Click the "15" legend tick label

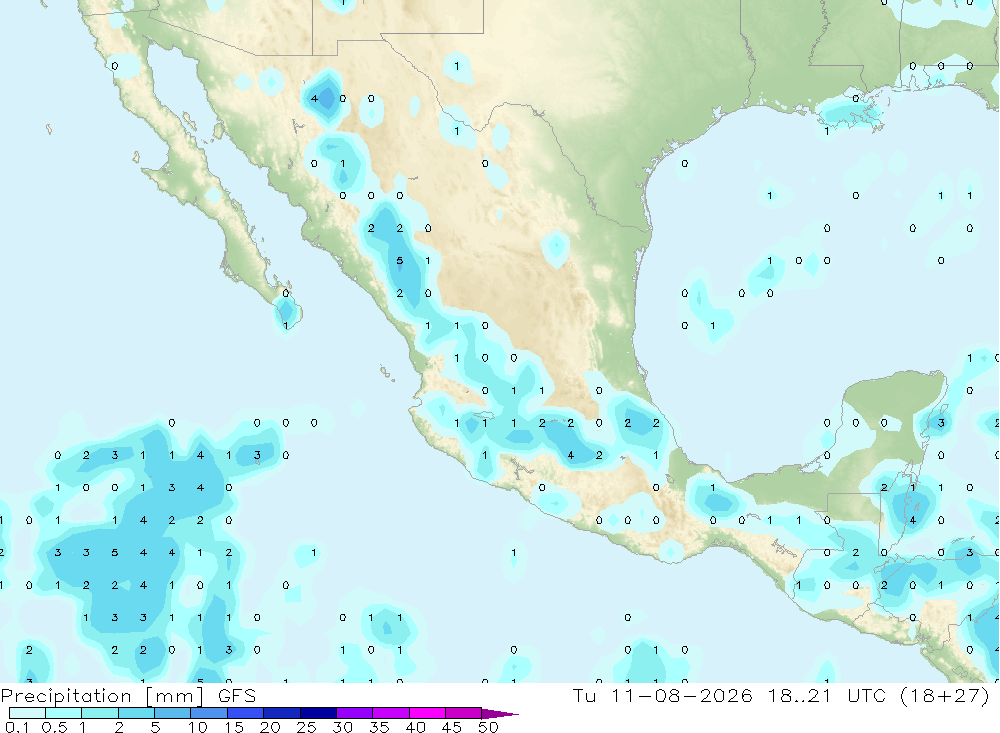tap(234, 727)
